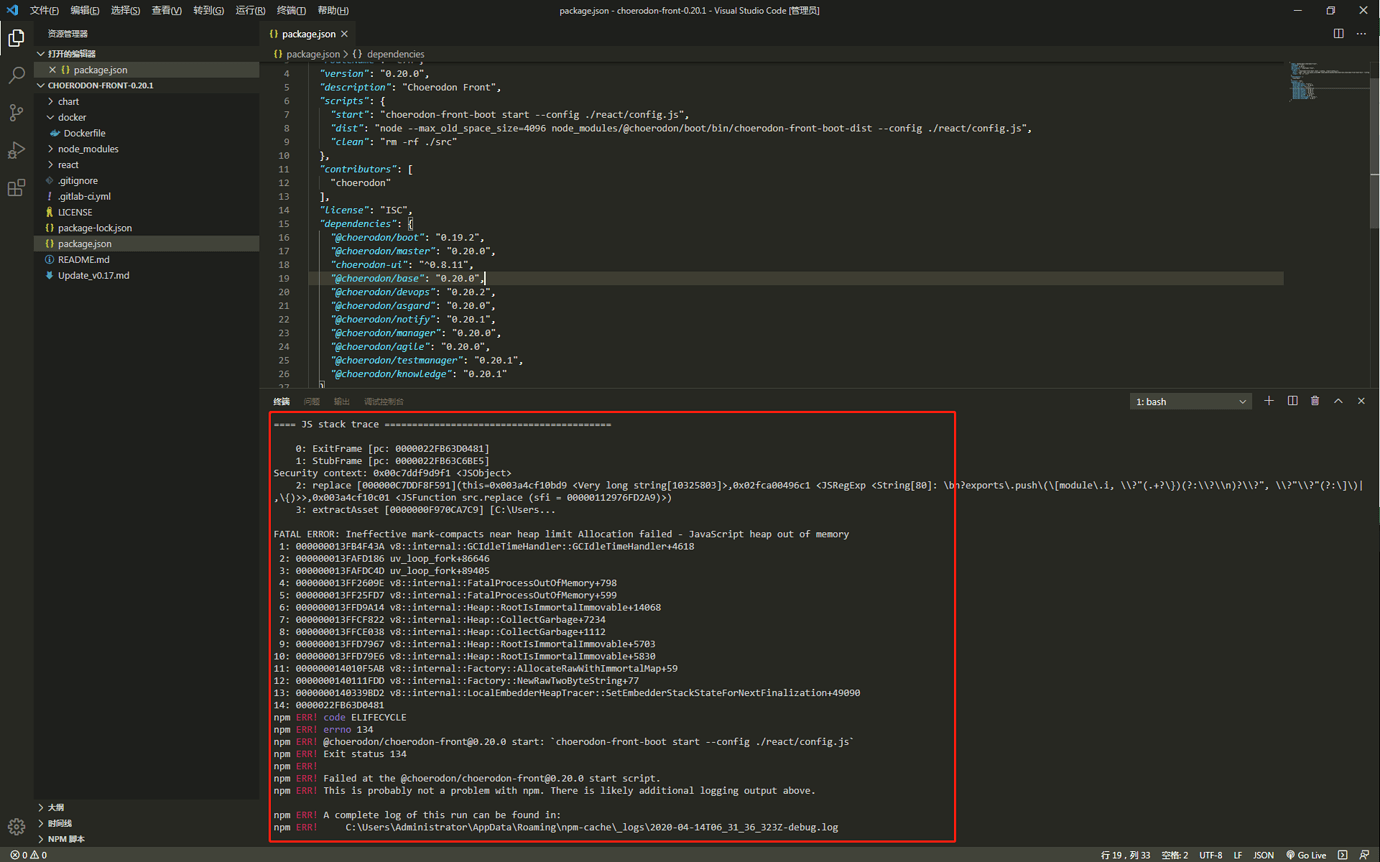
Task: Split the editor to the right
Action: (x=1338, y=34)
